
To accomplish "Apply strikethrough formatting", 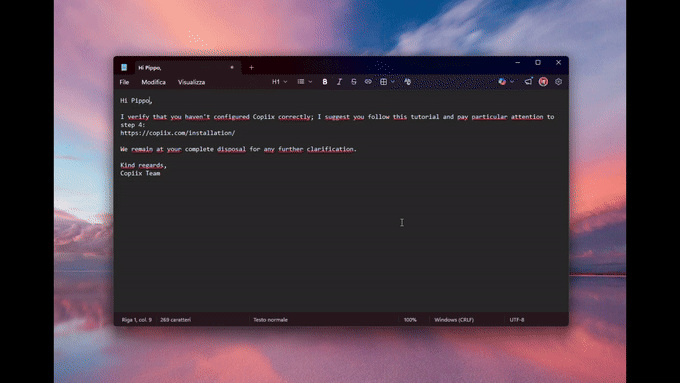I will coord(353,82).
